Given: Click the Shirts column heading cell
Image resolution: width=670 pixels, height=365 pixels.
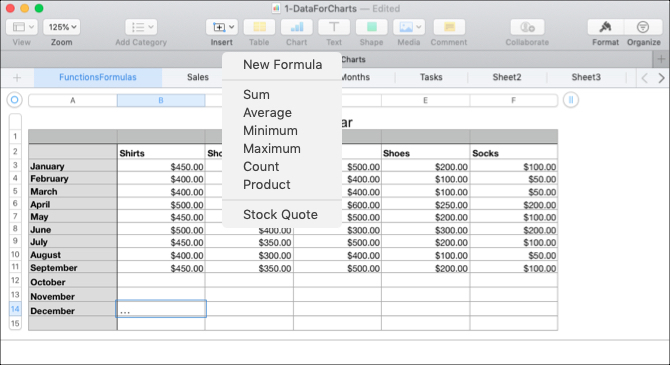Looking at the screenshot, I should (161, 153).
